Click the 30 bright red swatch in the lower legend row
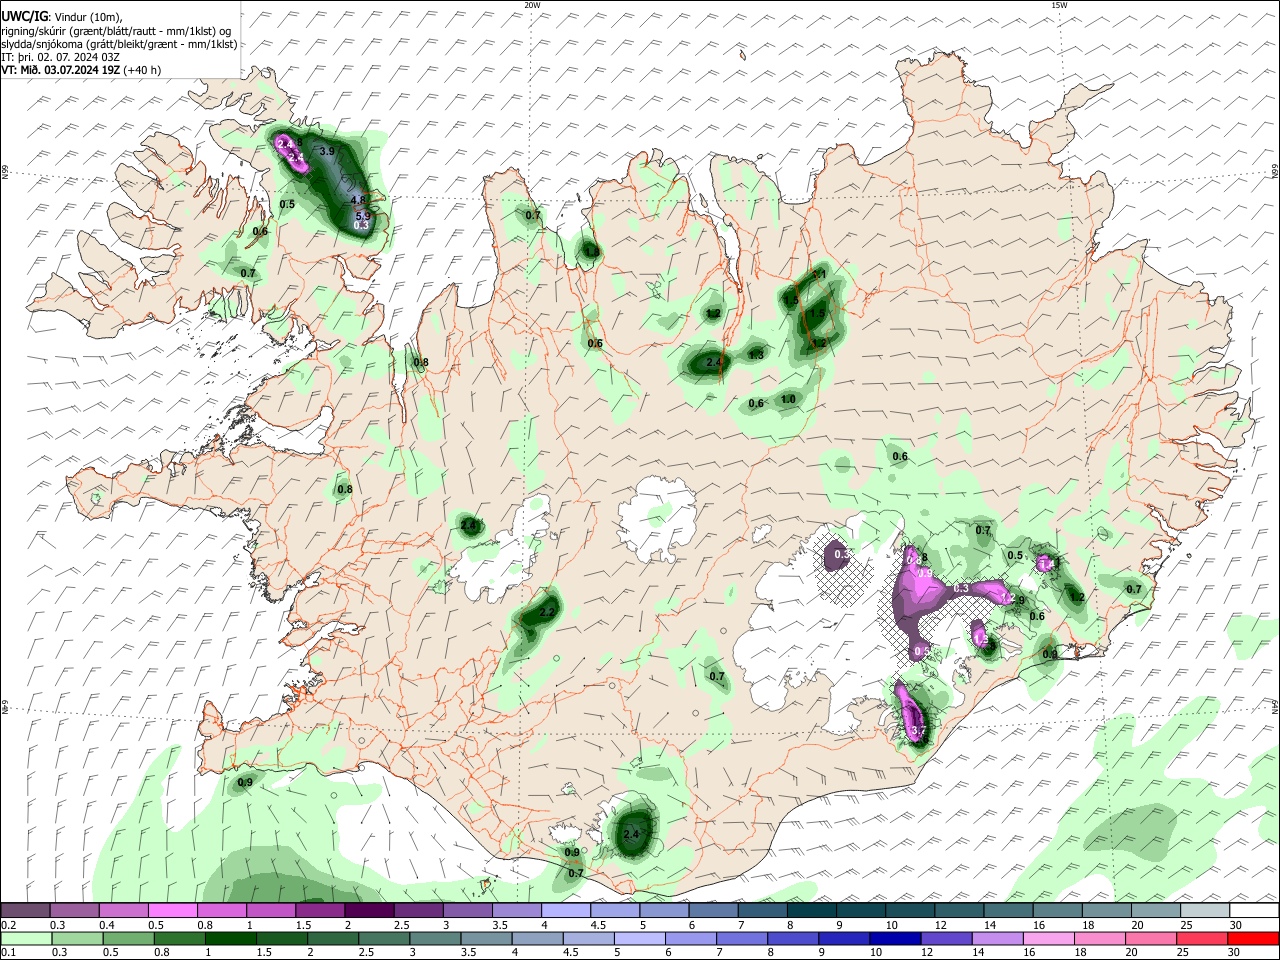This screenshot has height=960, width=1280. [x=1254, y=938]
